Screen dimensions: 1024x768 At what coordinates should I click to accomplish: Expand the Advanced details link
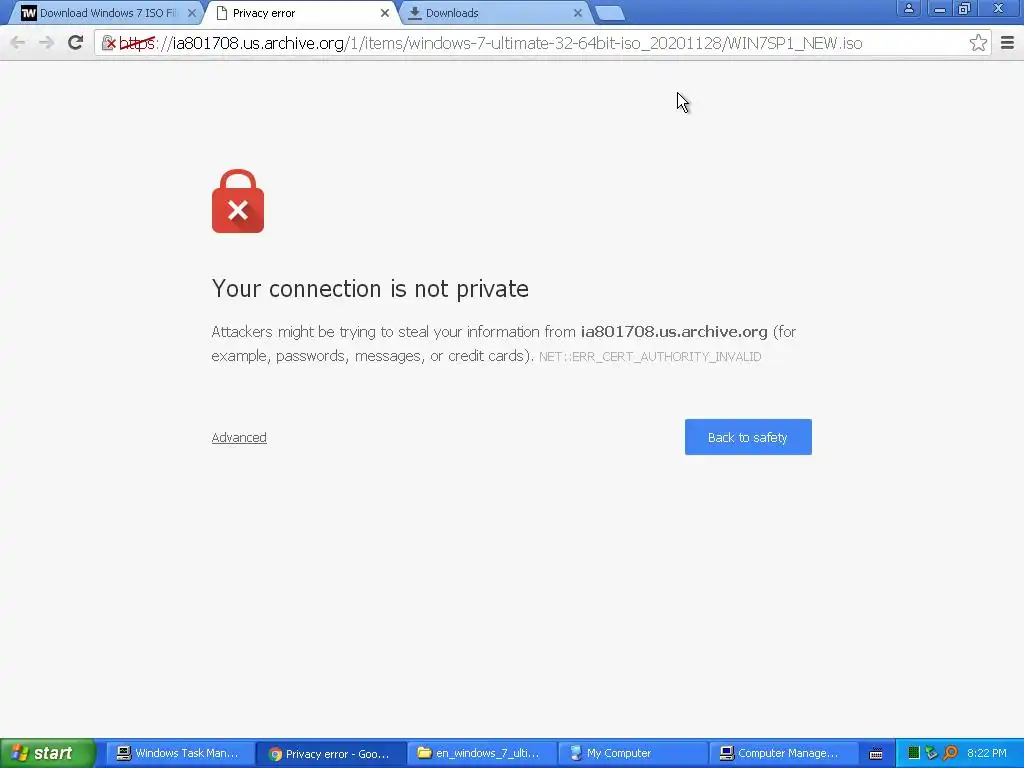pos(239,438)
